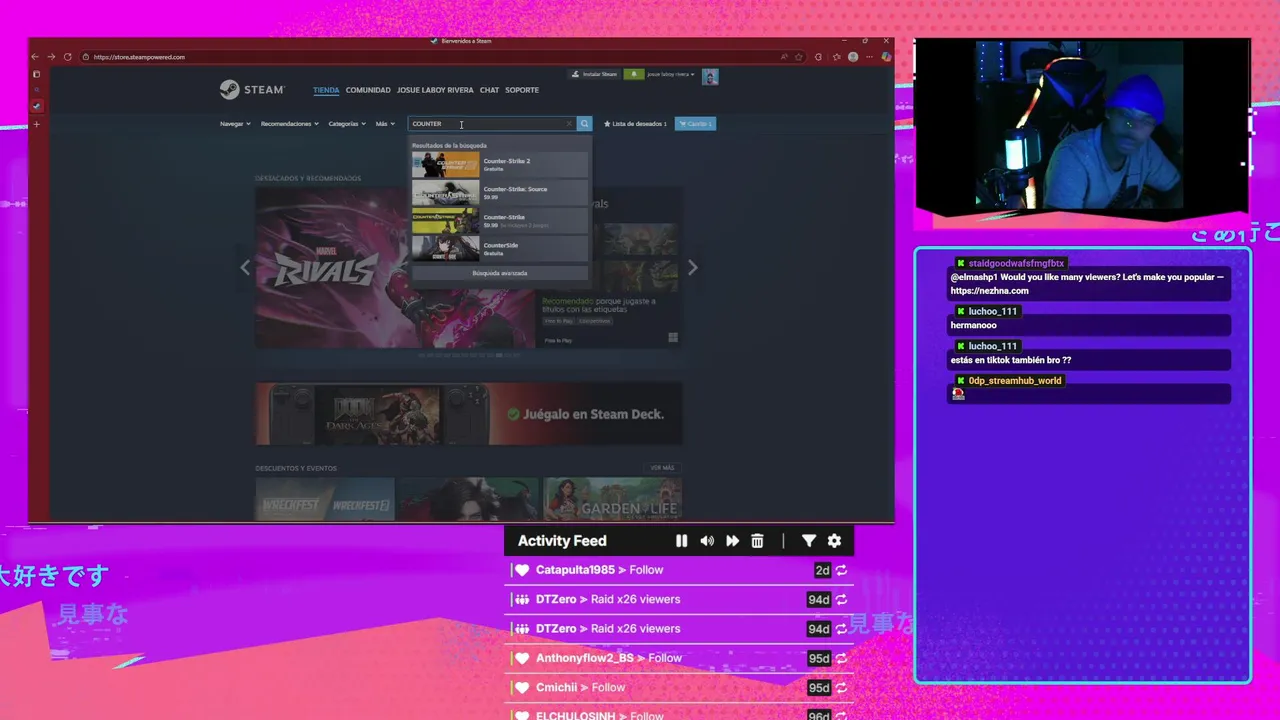Open the Marvel Rivals featured image

pyautogui.click(x=395, y=268)
